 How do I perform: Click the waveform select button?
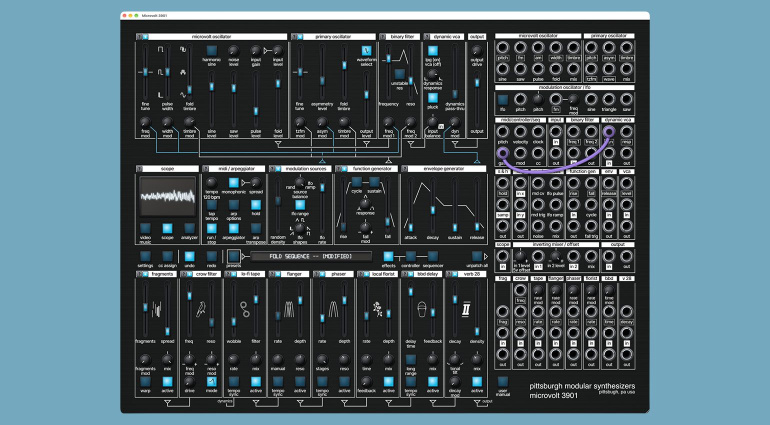366,51
